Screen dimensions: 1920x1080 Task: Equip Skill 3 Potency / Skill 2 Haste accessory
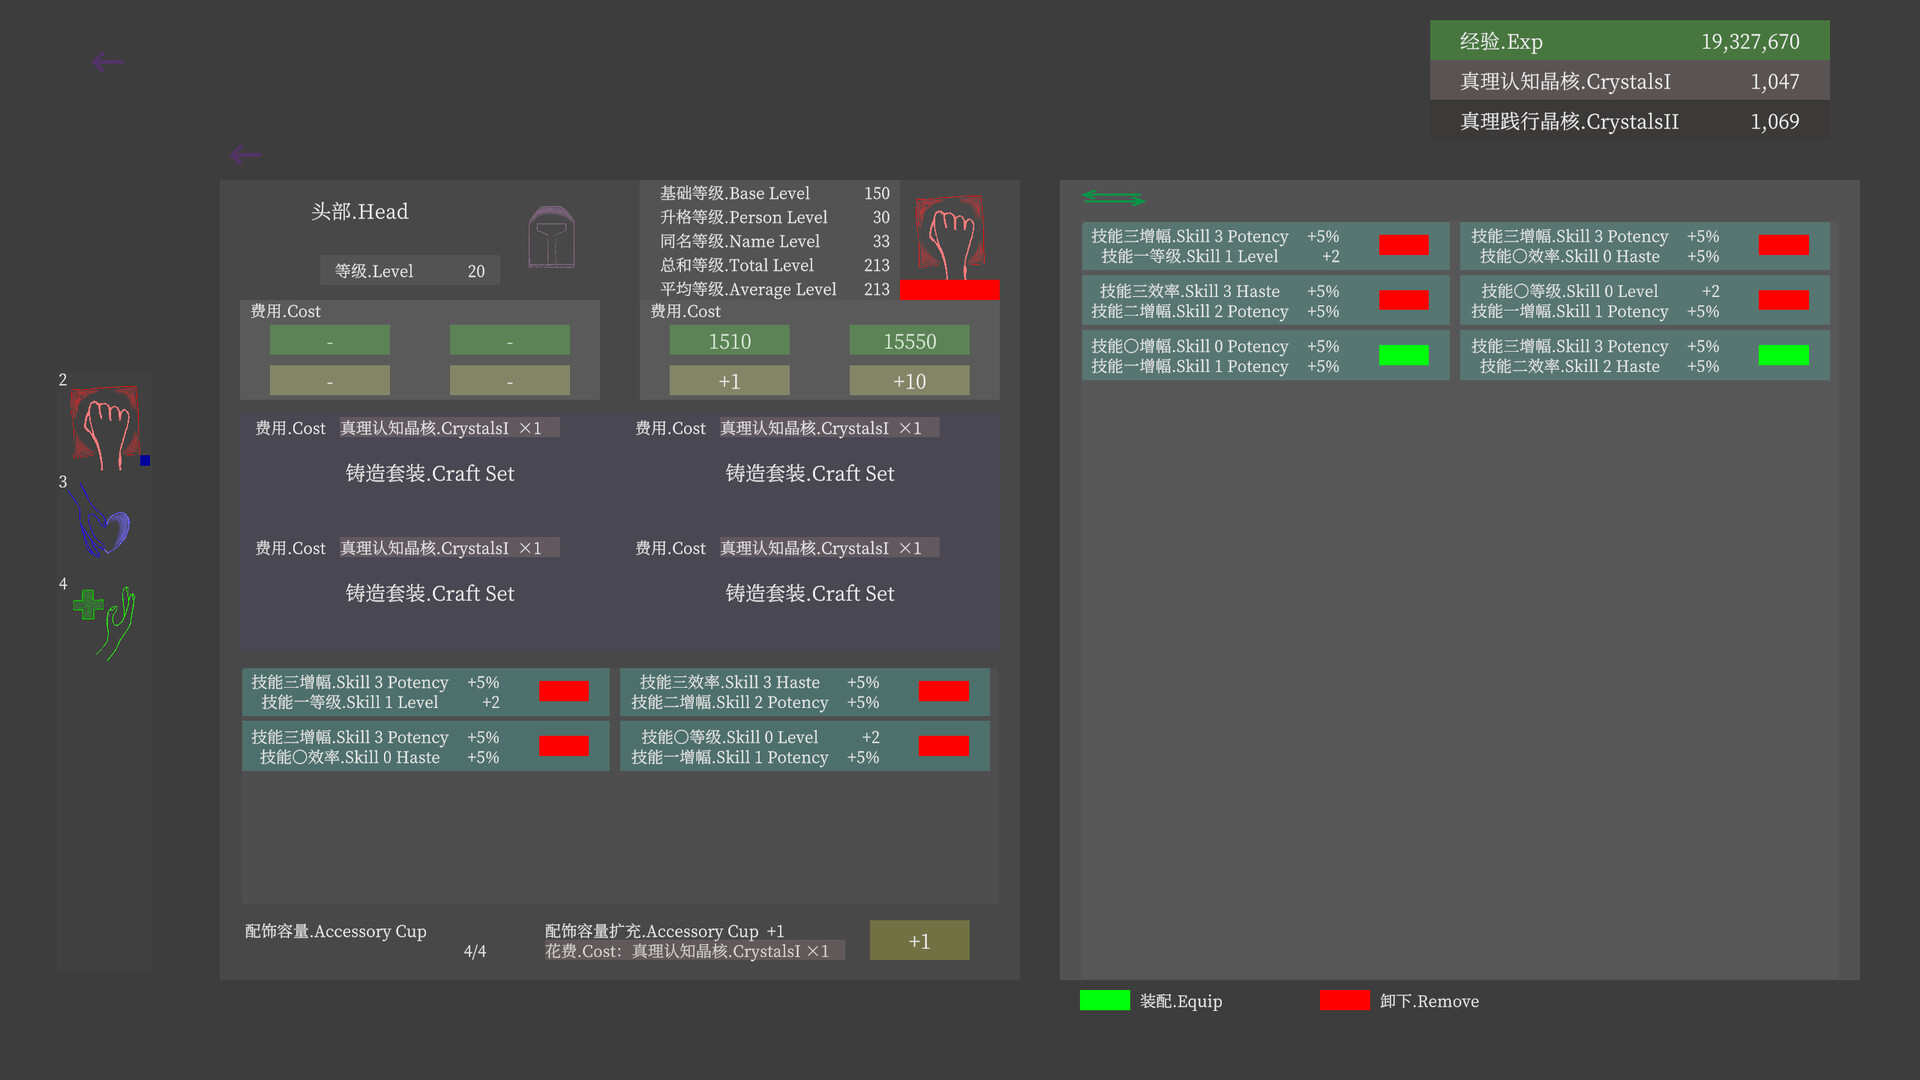coord(1783,355)
